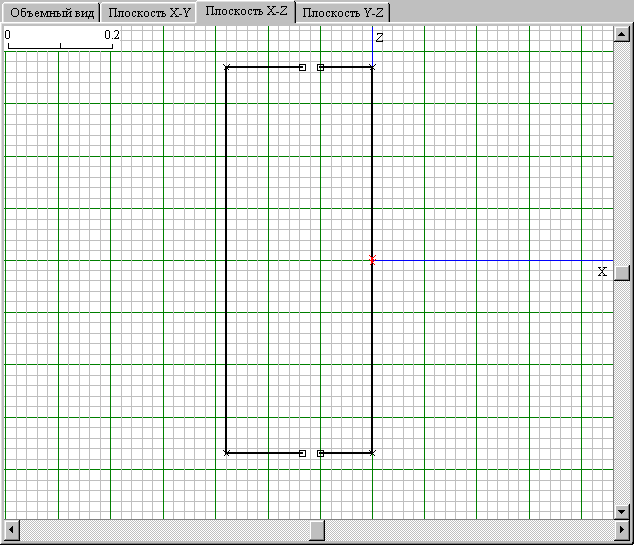The image size is (634, 545).
Task: Select top-left corner point of the rectangle
Action: [x=227, y=67]
